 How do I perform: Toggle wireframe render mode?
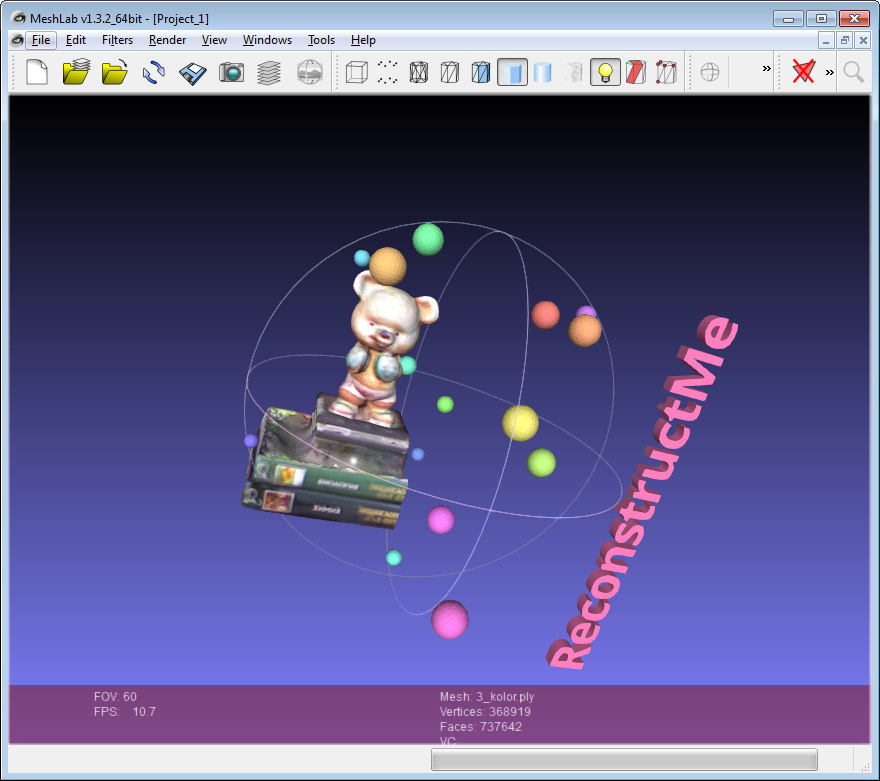click(419, 72)
